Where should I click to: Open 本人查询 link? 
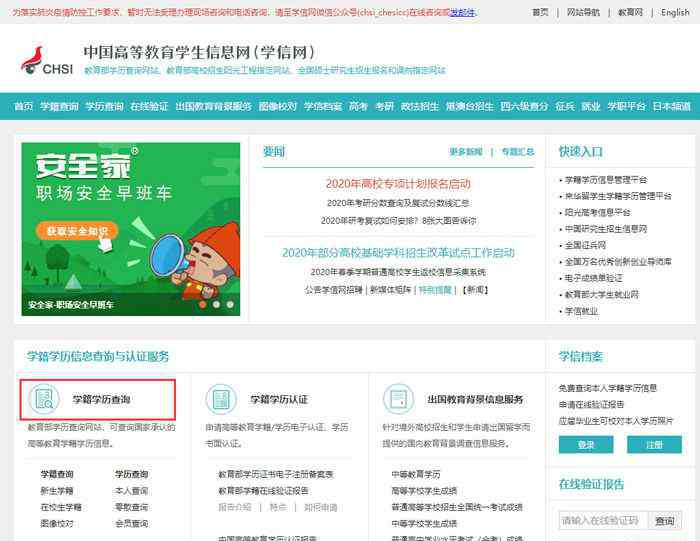point(131,491)
